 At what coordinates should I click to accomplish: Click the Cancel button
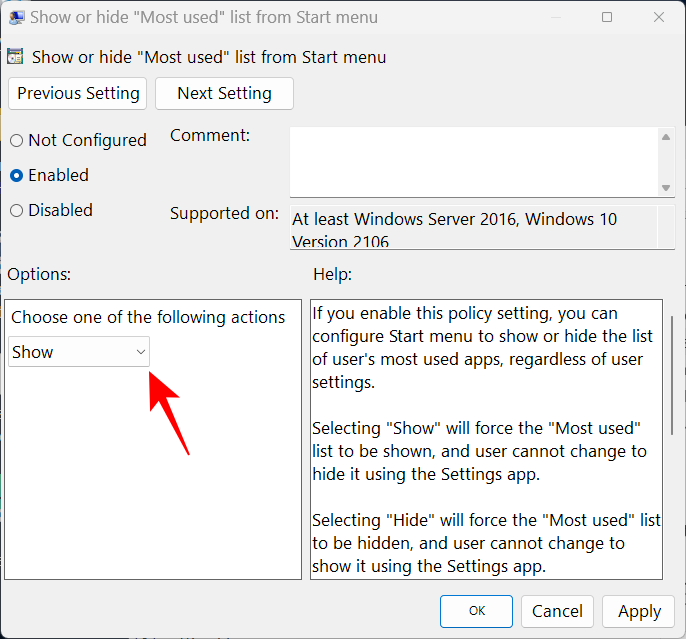click(557, 611)
